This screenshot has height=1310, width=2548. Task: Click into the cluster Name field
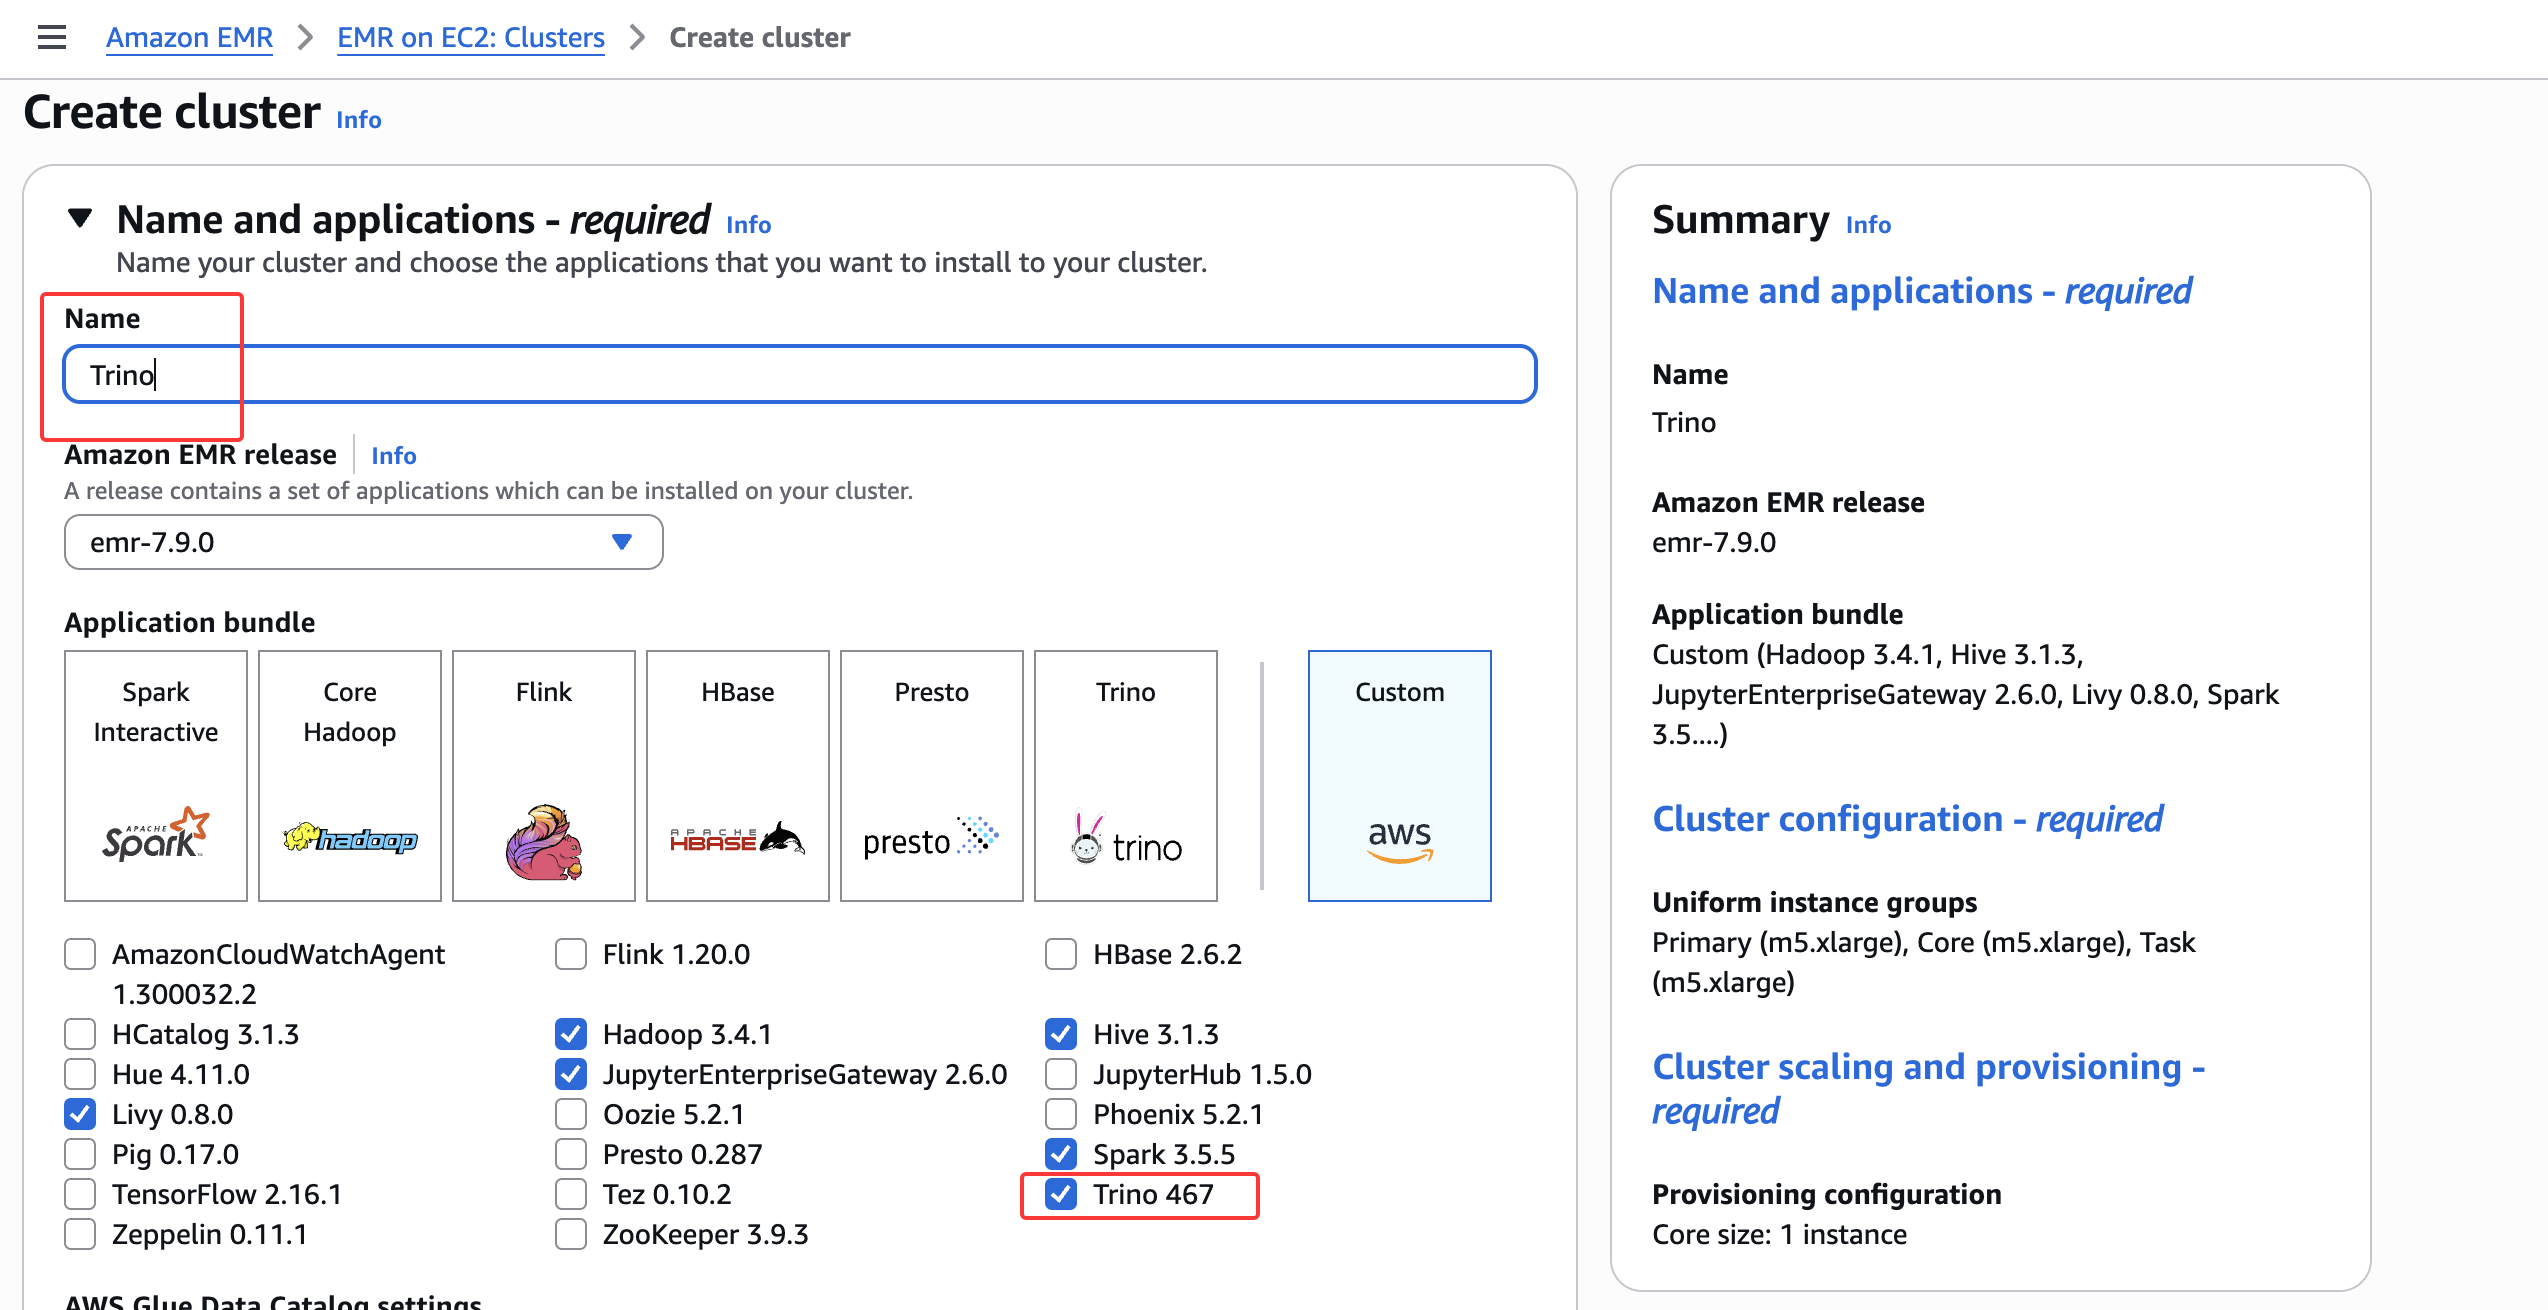click(x=800, y=375)
